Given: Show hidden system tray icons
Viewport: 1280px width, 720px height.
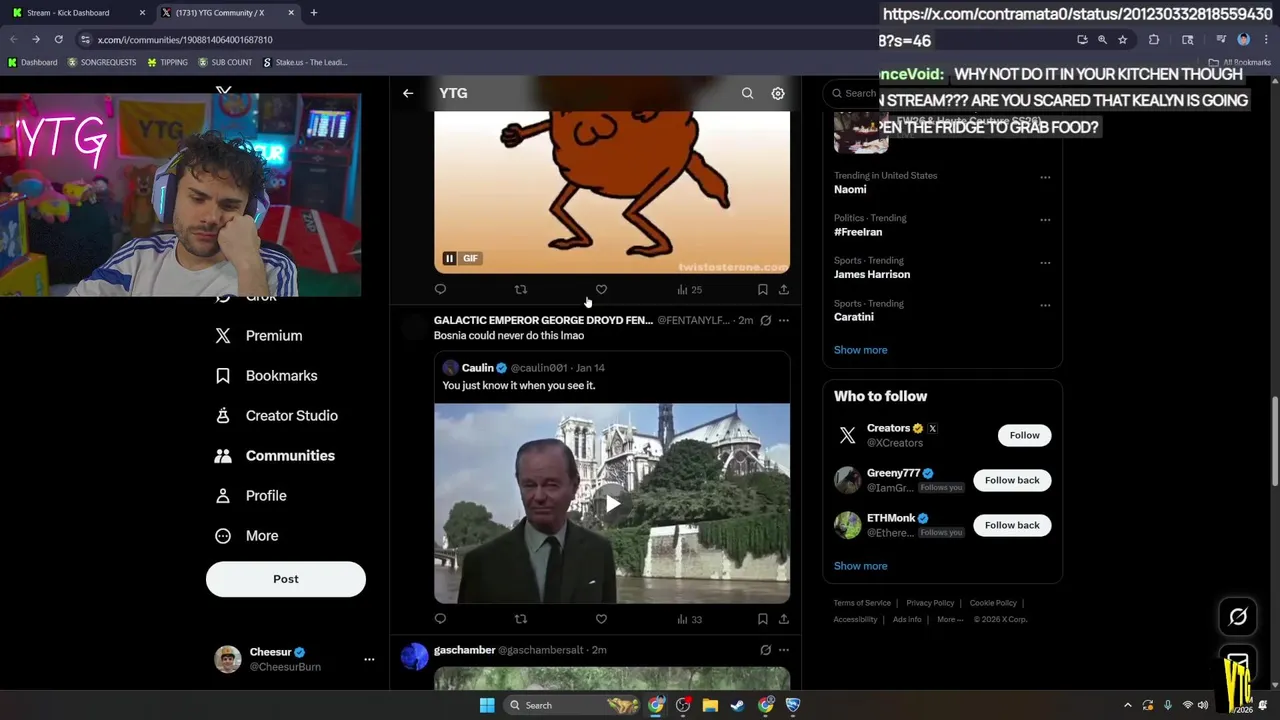Looking at the screenshot, I should click(x=1128, y=705).
